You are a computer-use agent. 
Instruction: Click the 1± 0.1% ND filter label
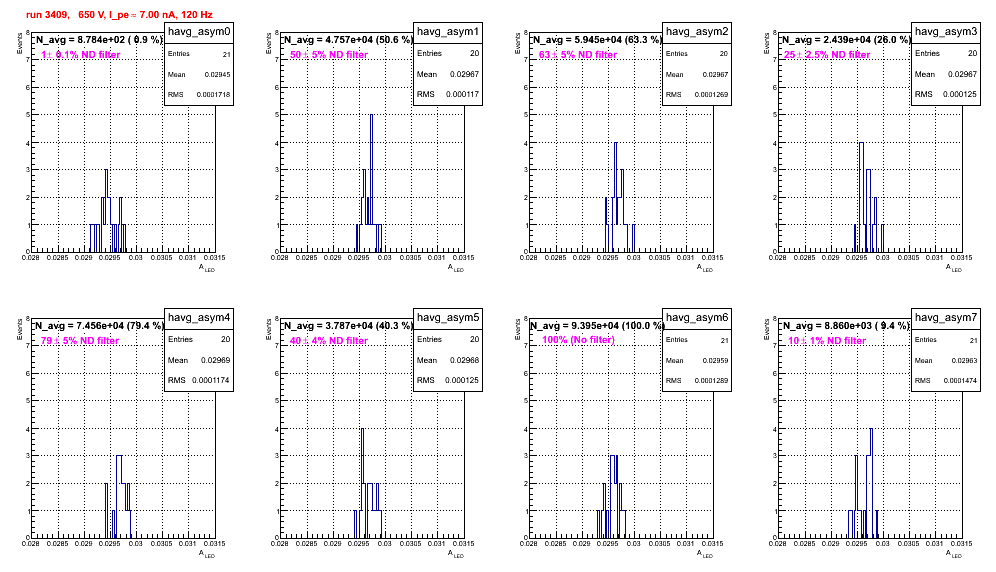click(x=81, y=55)
